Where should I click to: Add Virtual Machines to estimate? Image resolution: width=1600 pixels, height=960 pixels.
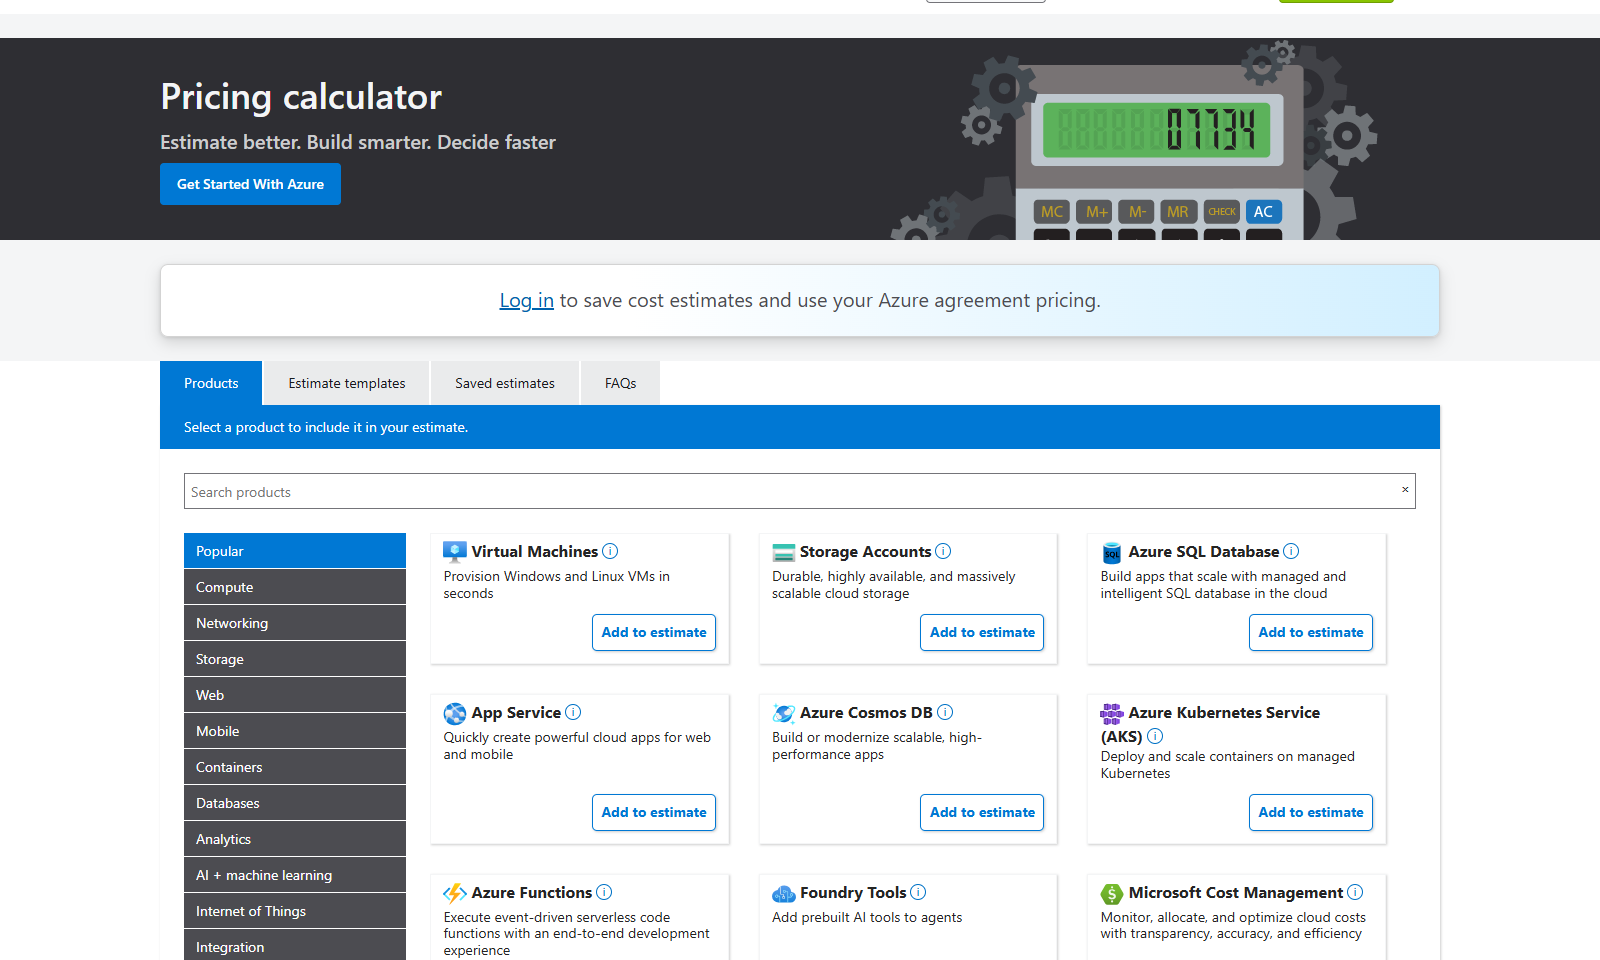click(x=654, y=632)
